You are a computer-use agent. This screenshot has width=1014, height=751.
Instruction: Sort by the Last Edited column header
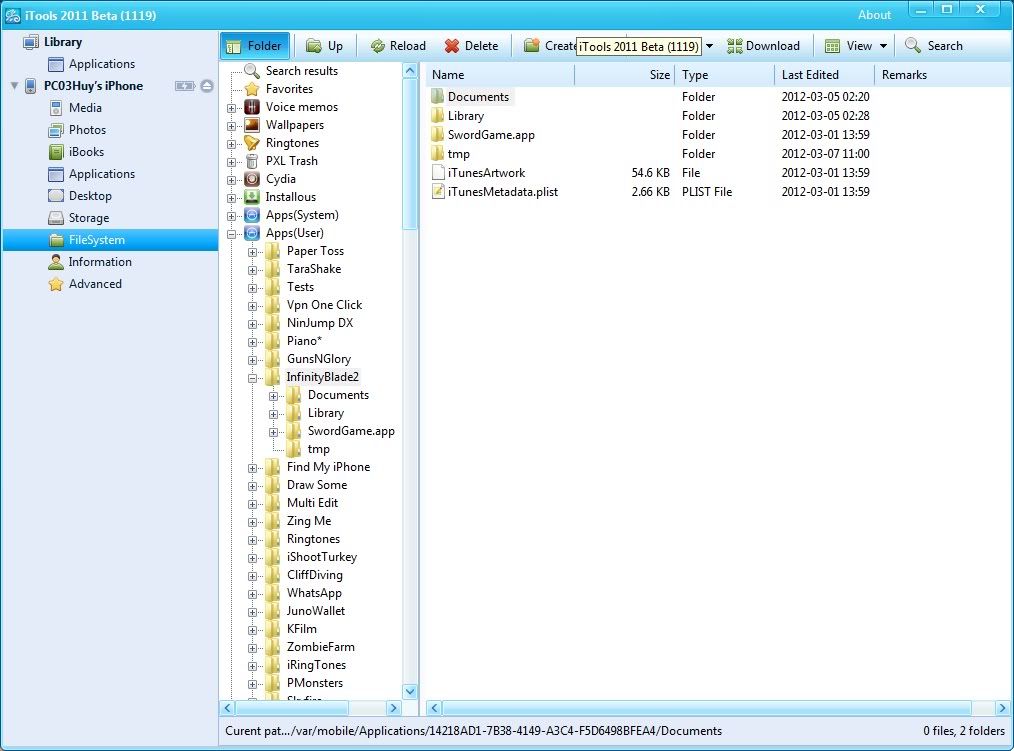point(825,75)
